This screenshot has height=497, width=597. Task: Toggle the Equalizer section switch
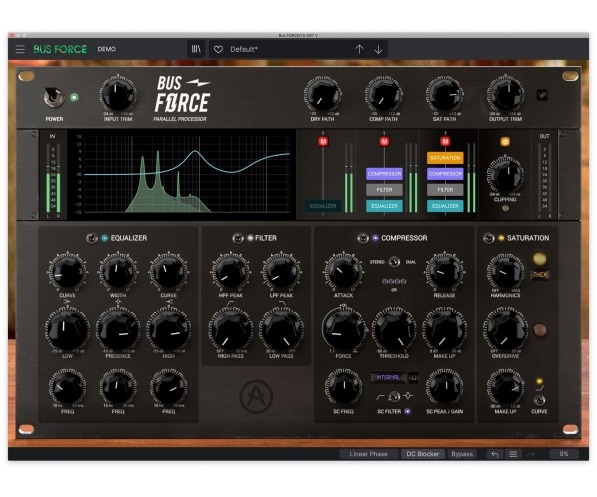pyautogui.click(x=91, y=238)
